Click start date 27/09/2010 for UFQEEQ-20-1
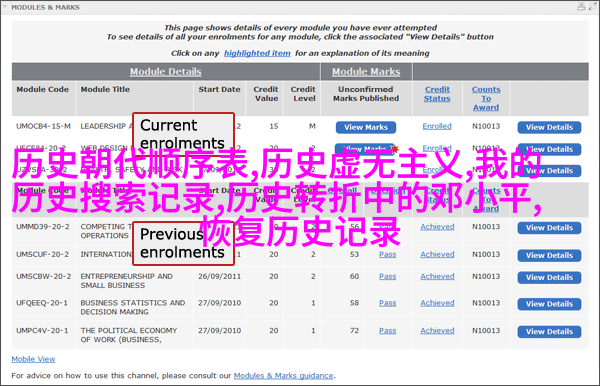Image resolution: width=600 pixels, height=386 pixels. click(x=219, y=303)
